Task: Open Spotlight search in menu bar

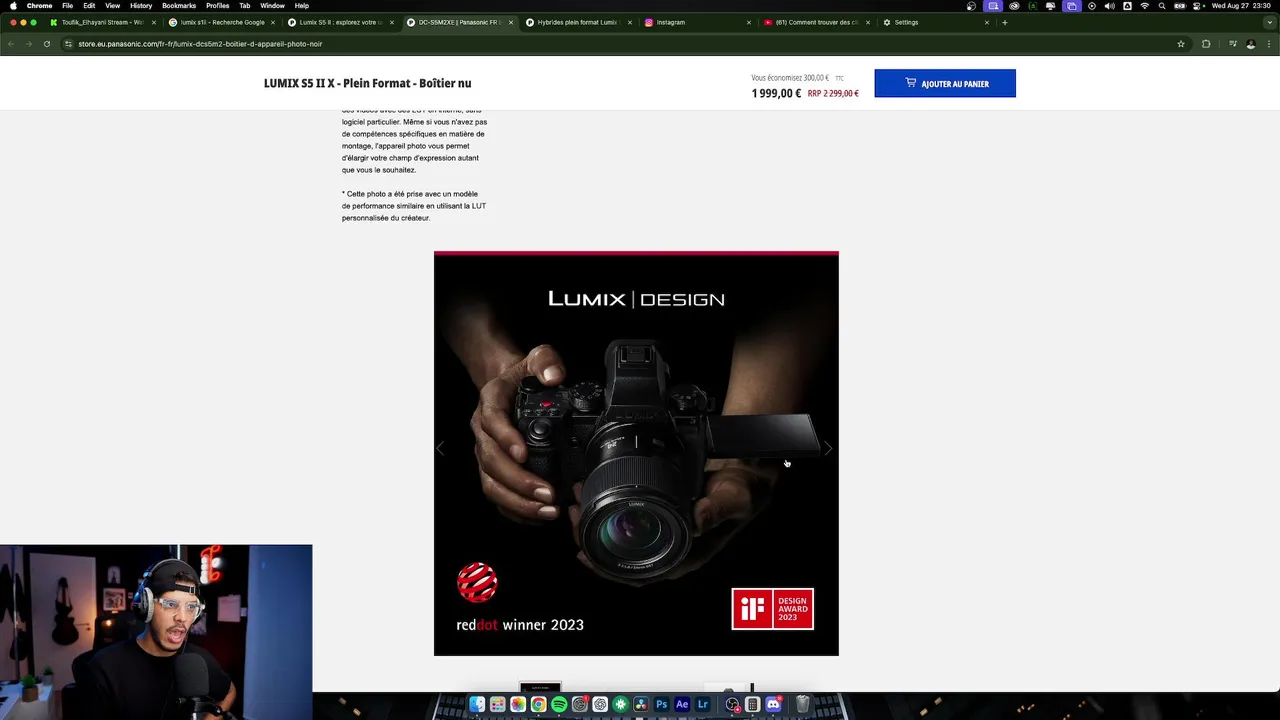Action: (1162, 6)
